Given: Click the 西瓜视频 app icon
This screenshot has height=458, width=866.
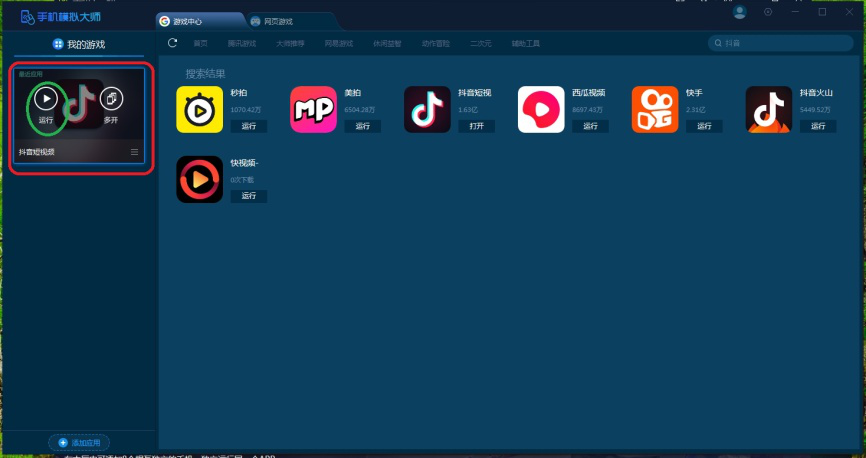Looking at the screenshot, I should (541, 109).
